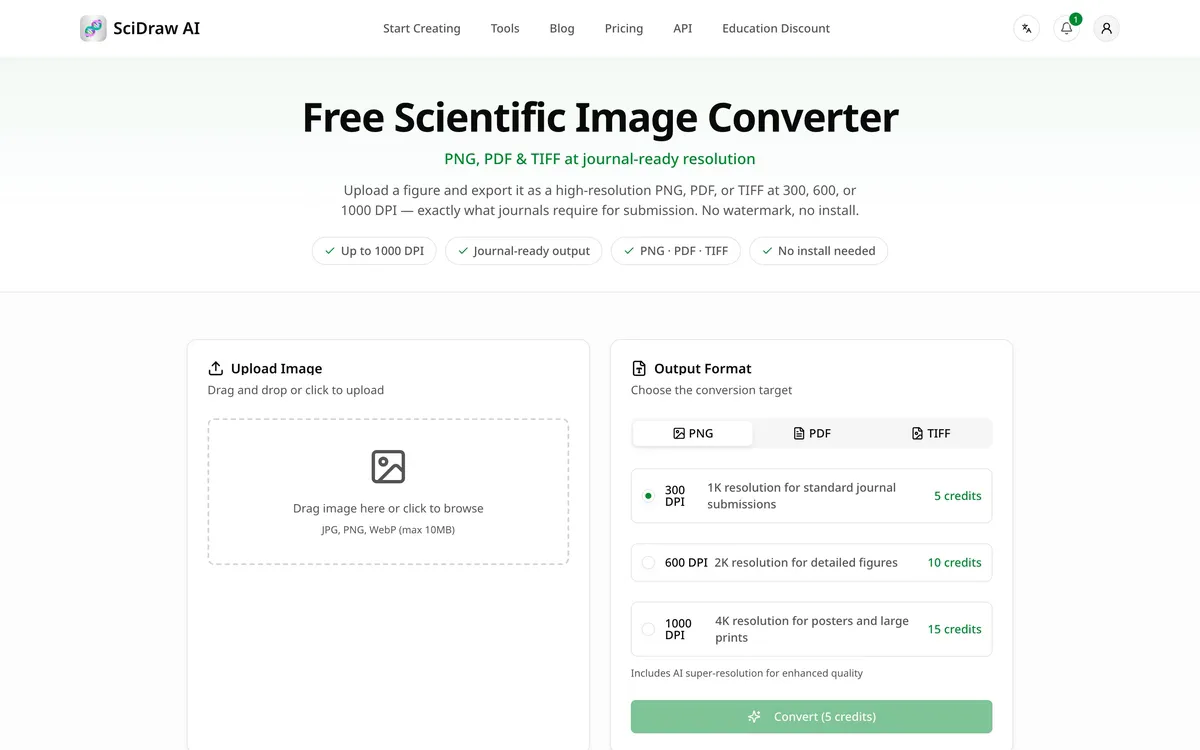Click the Journal-ready output badge
The width and height of the screenshot is (1200, 750).
pos(523,251)
